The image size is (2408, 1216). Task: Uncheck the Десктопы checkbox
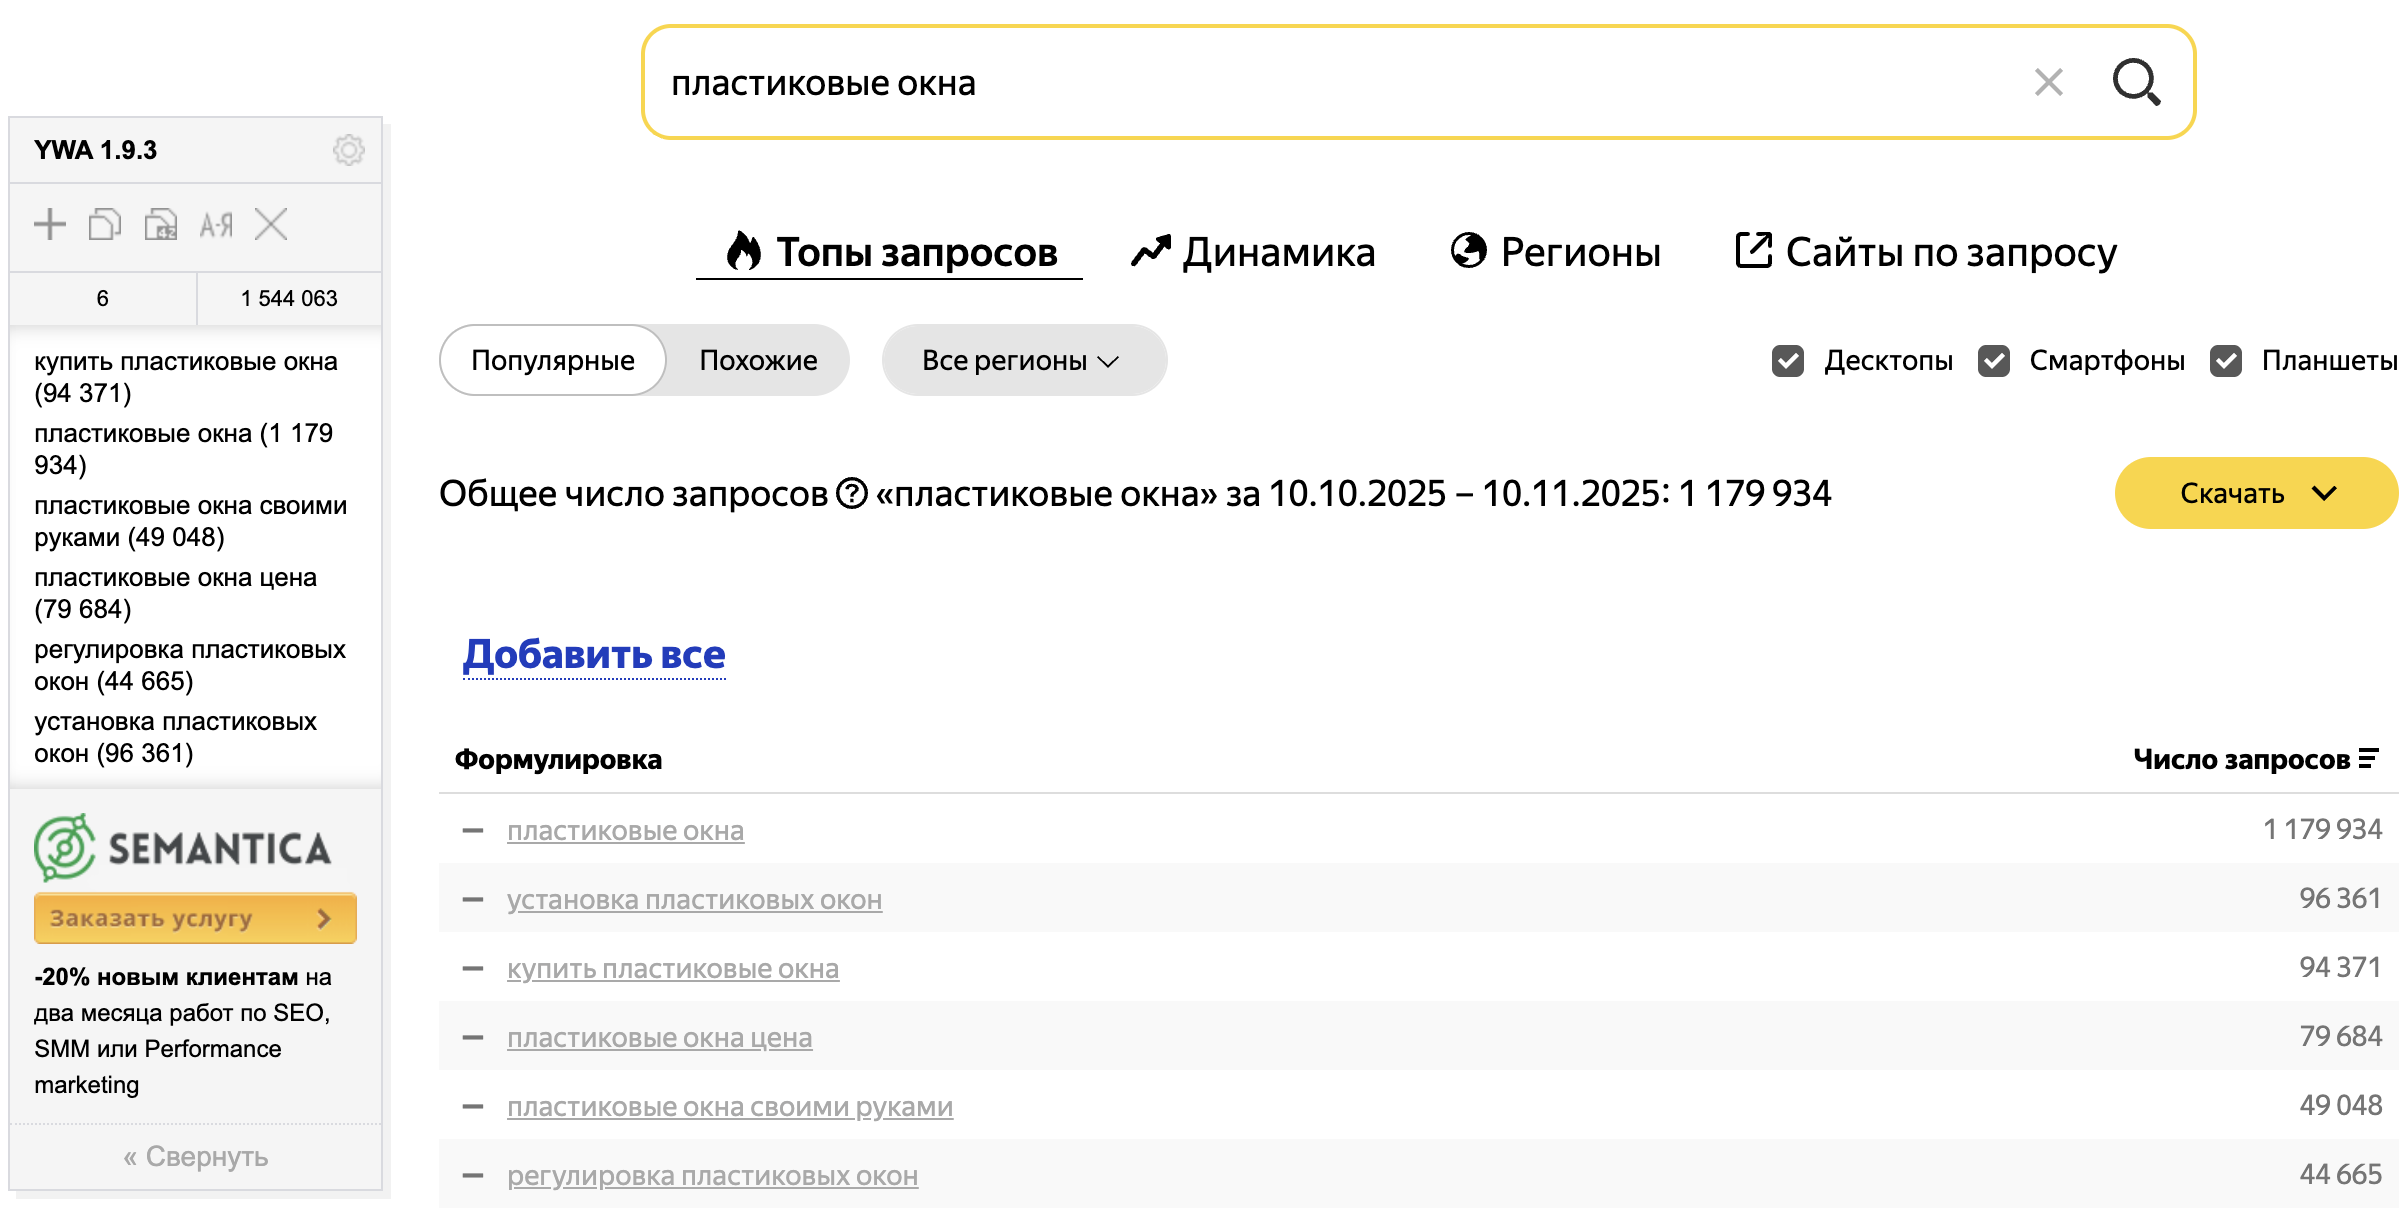coord(1787,361)
